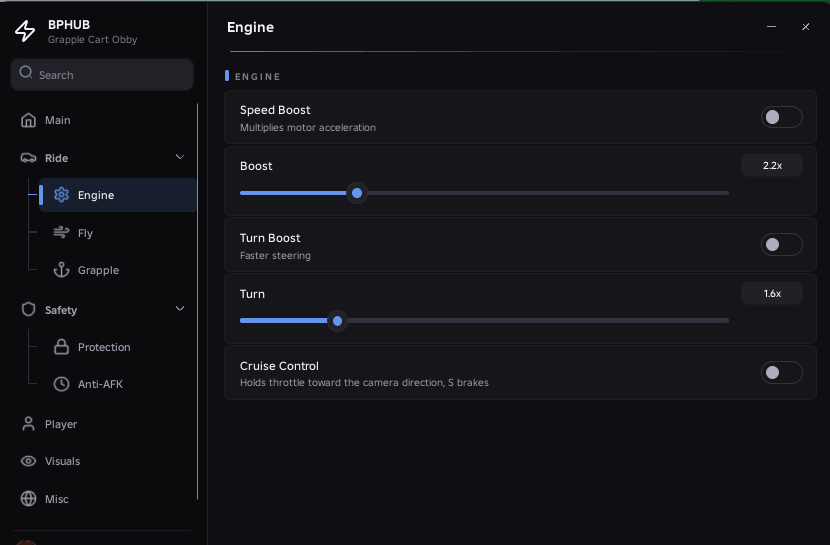
Task: Click the Ride car icon
Action: [x=28, y=158]
